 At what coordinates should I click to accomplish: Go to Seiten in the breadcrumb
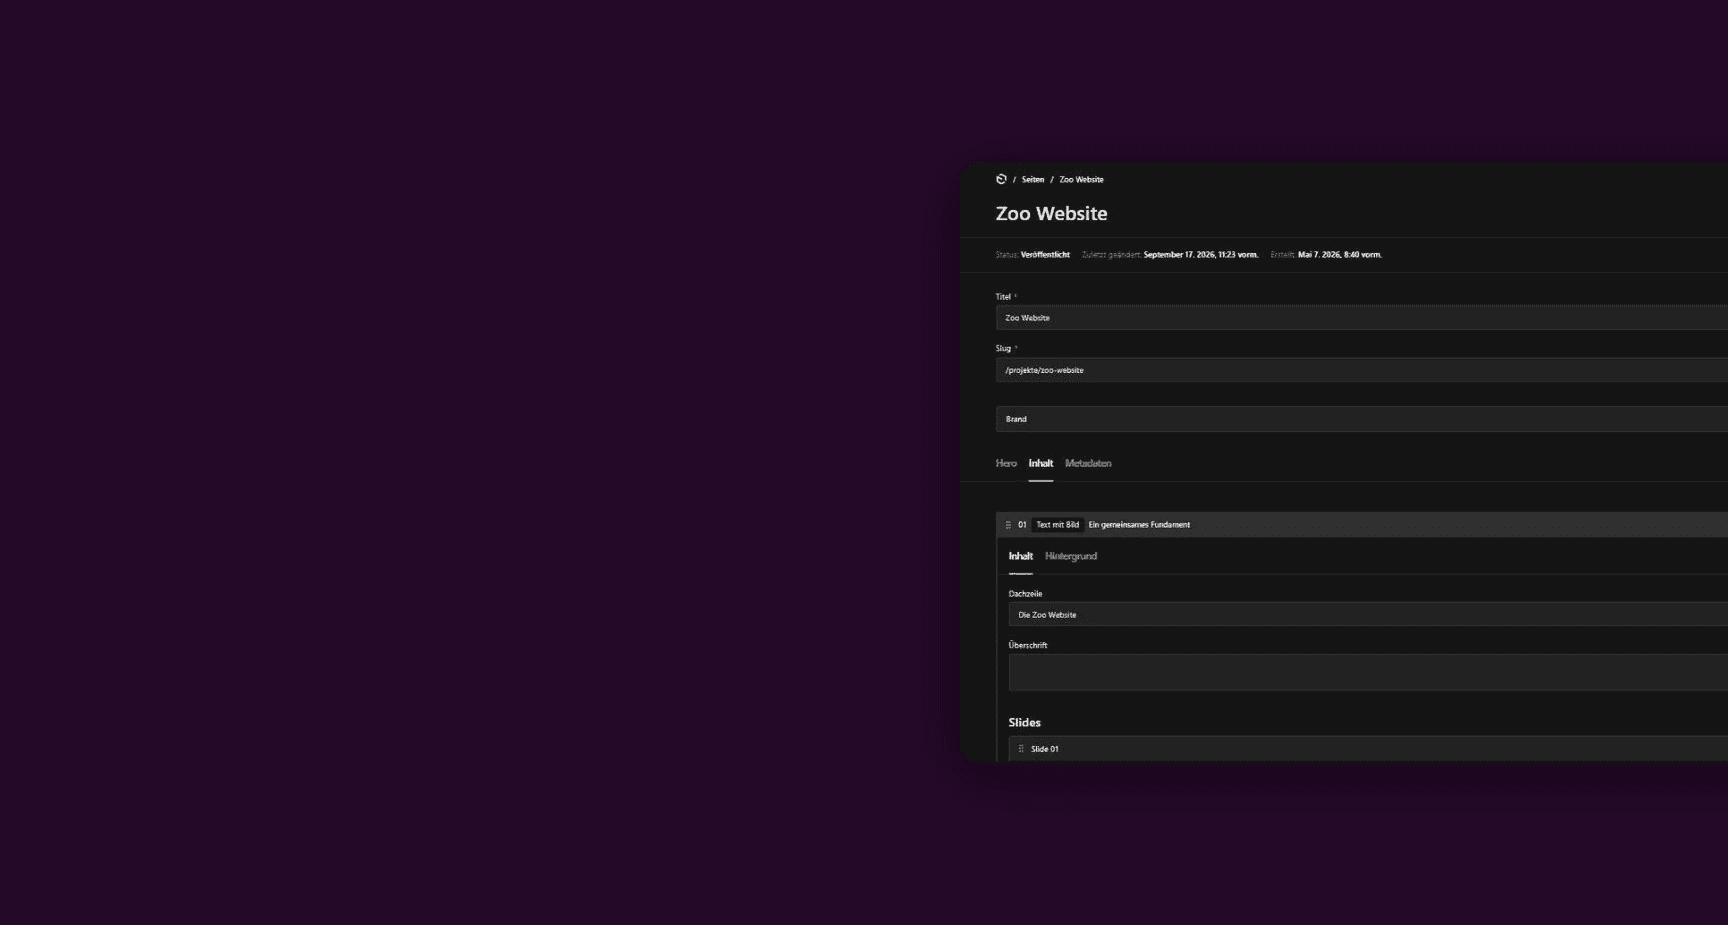coord(1033,180)
